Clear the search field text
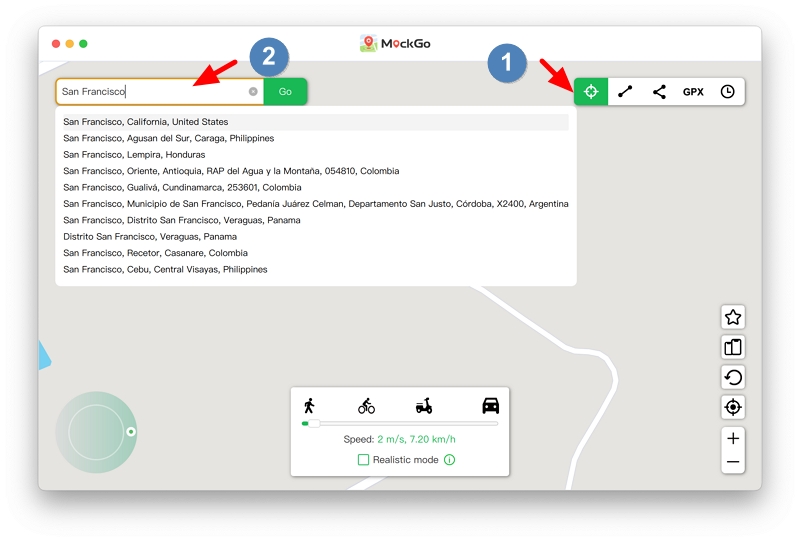 [x=253, y=91]
